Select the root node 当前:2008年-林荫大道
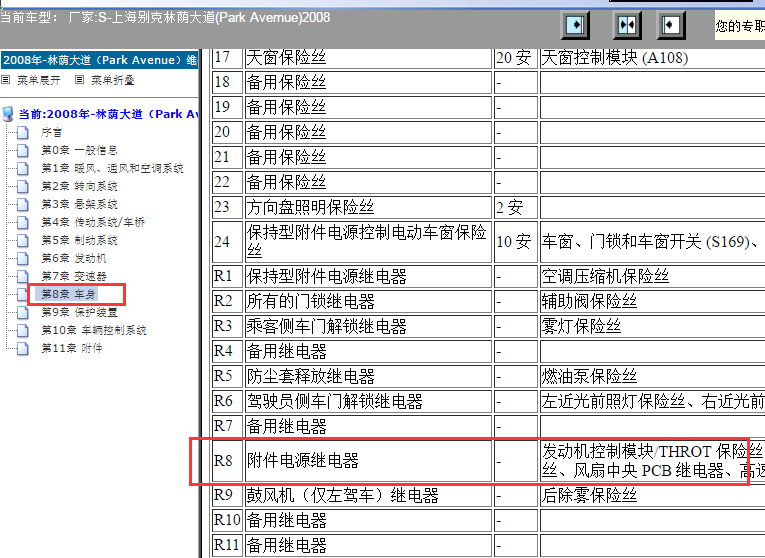Viewport: 765px width, 558px height. tap(108, 114)
